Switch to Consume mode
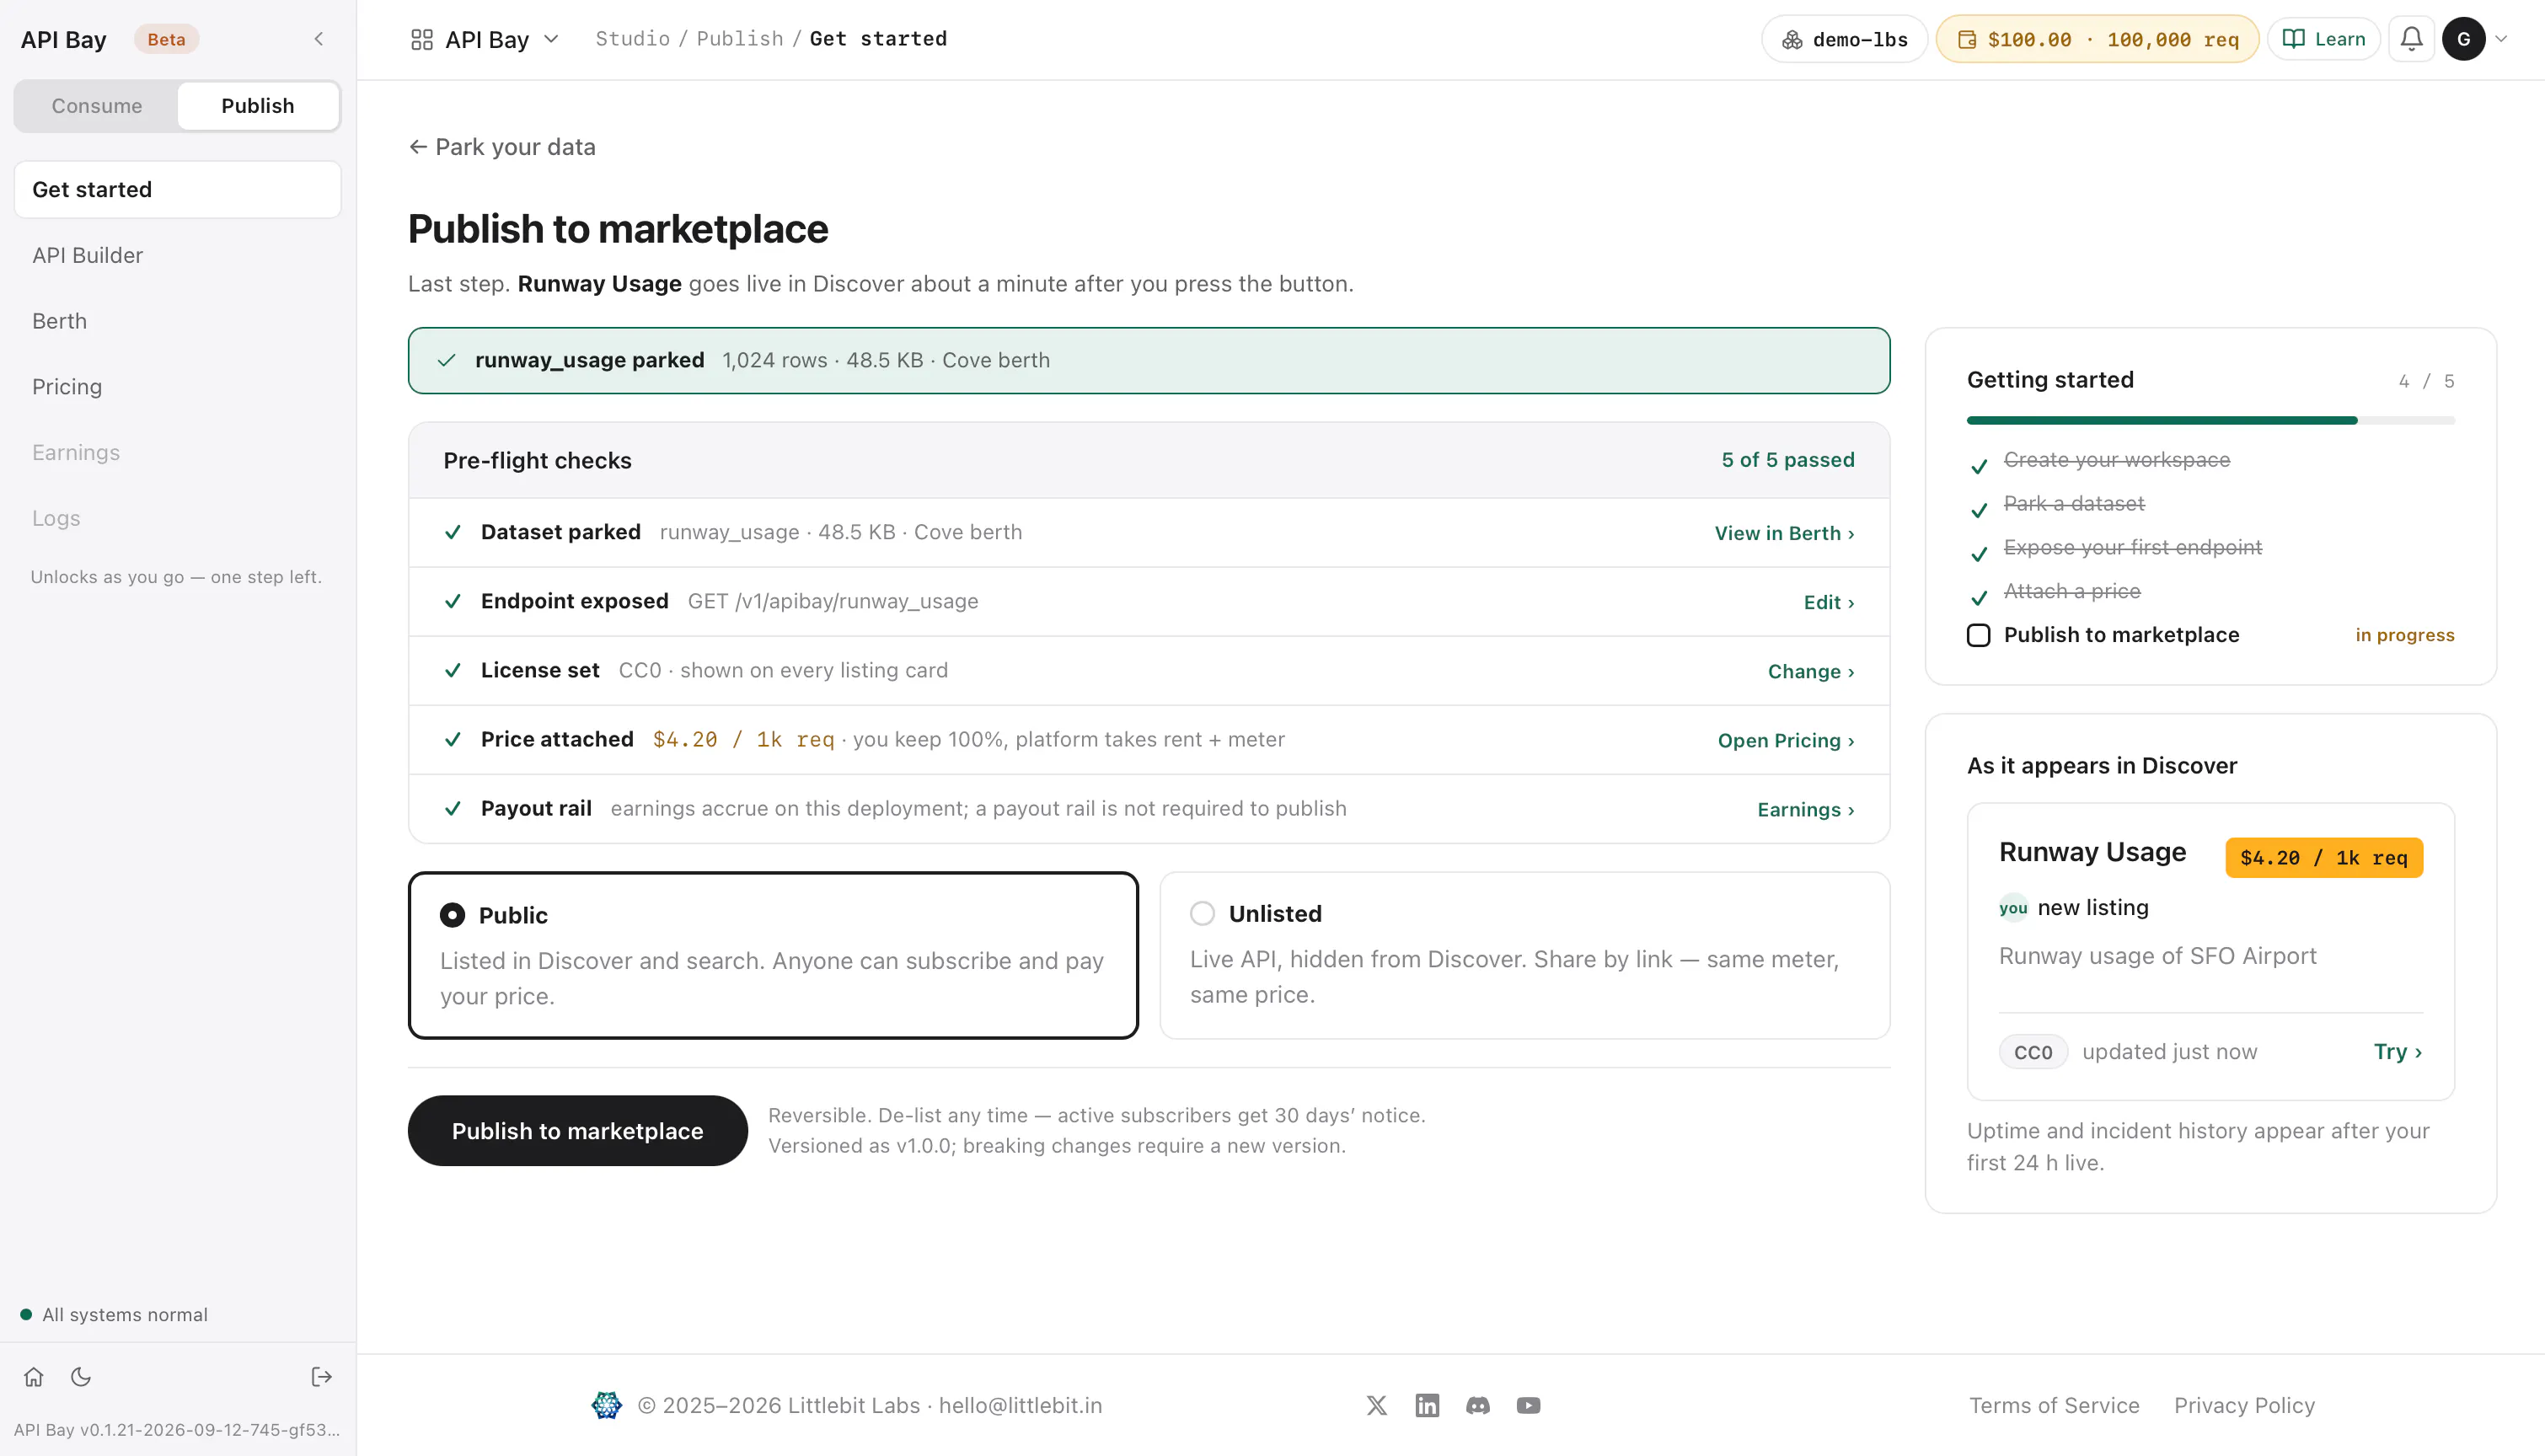Viewport: 2545px width, 1456px height. click(97, 106)
